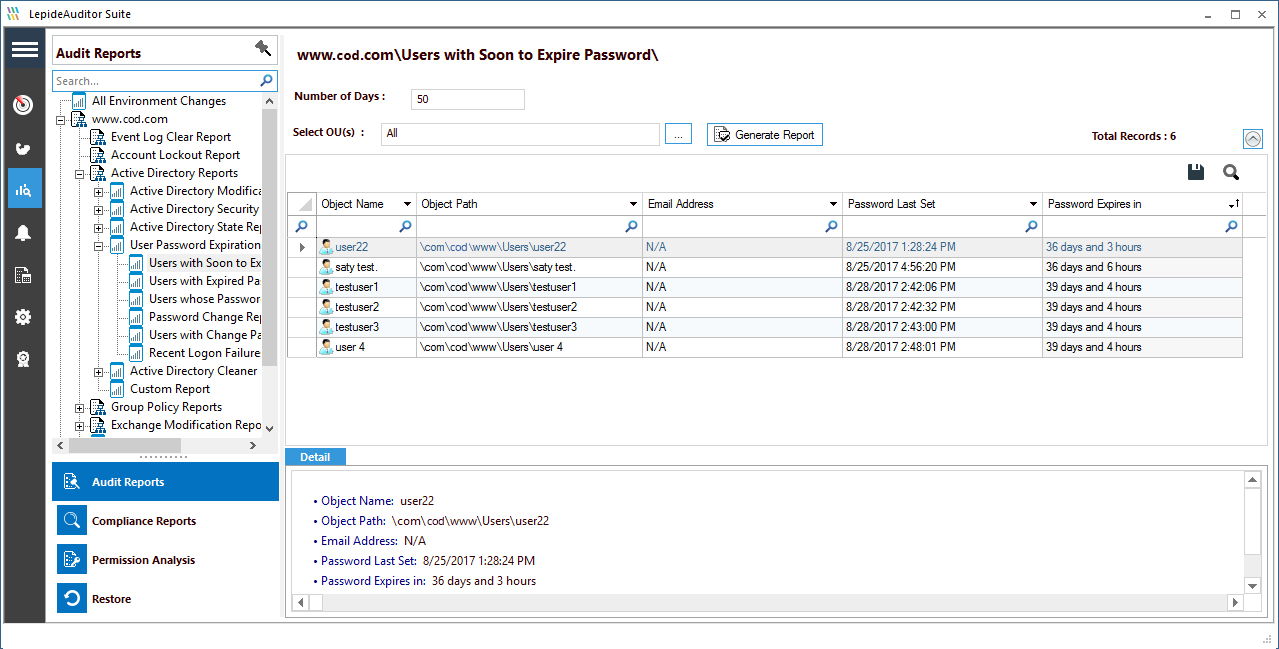Open the Compliance Reports section

(165, 521)
